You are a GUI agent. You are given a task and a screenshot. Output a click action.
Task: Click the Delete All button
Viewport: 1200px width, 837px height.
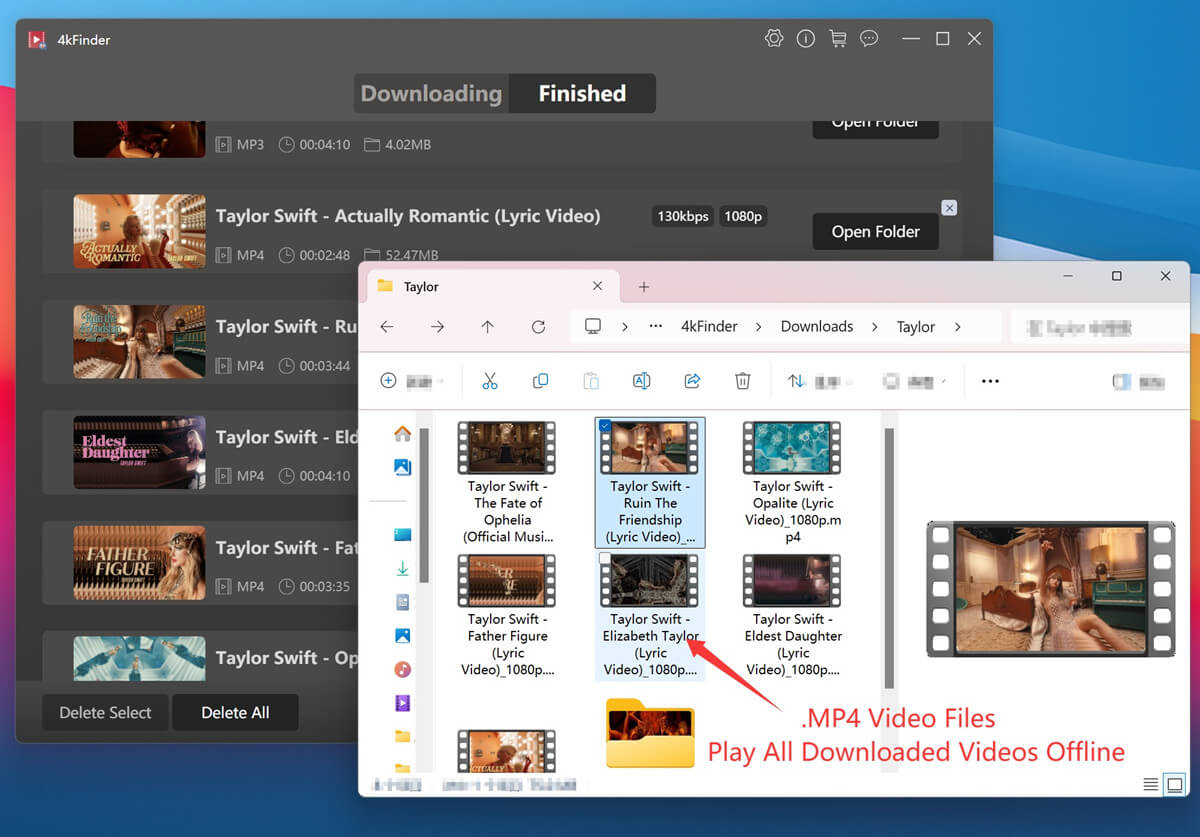tap(235, 712)
